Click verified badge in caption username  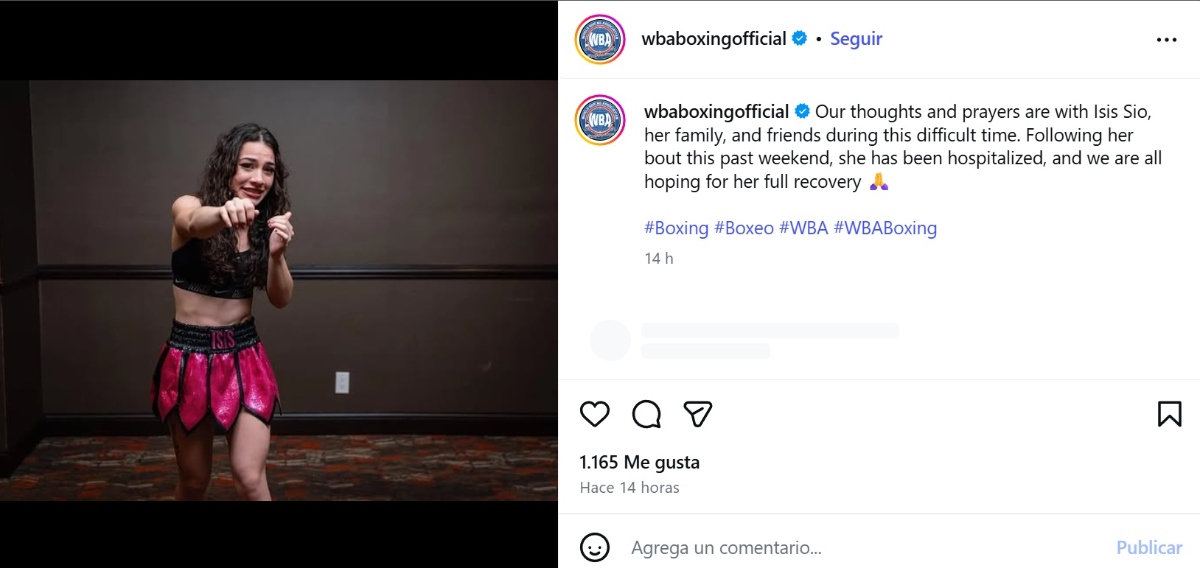[802, 111]
